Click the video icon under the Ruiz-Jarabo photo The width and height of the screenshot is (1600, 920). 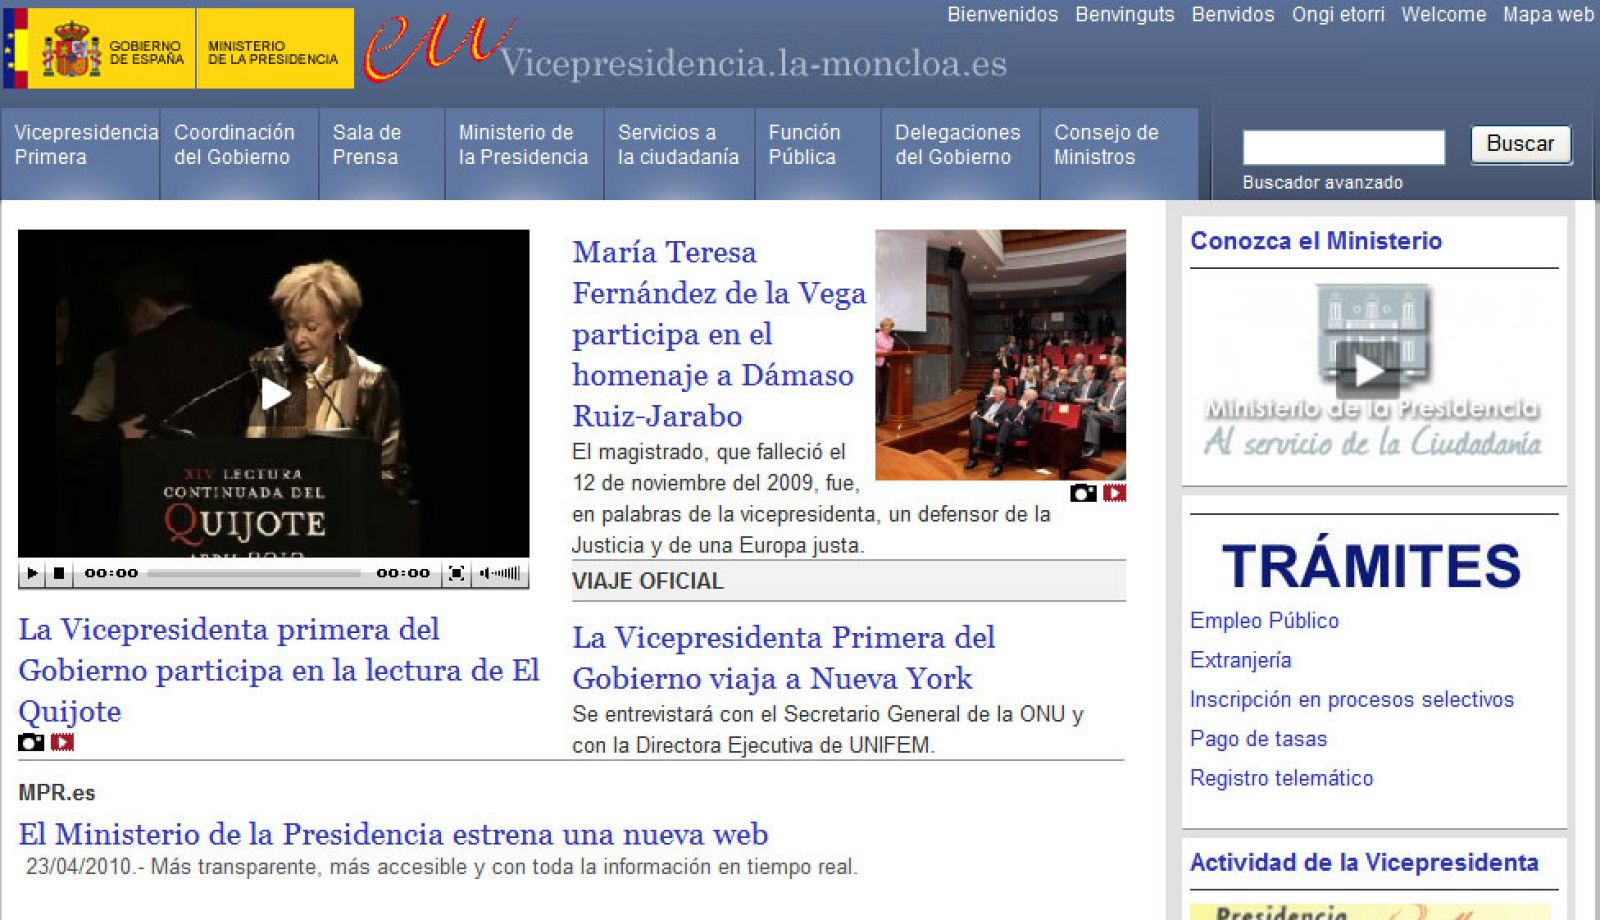coord(1113,492)
